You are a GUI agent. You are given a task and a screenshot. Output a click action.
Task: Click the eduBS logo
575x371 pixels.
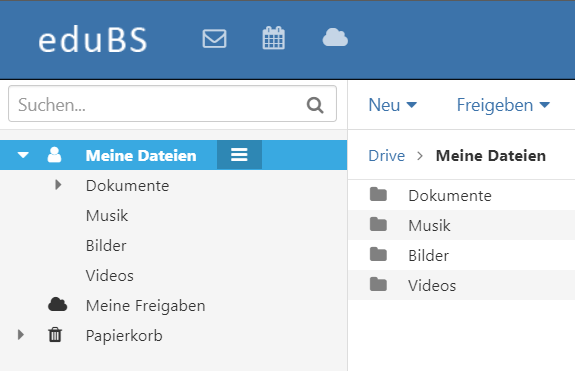point(93,40)
